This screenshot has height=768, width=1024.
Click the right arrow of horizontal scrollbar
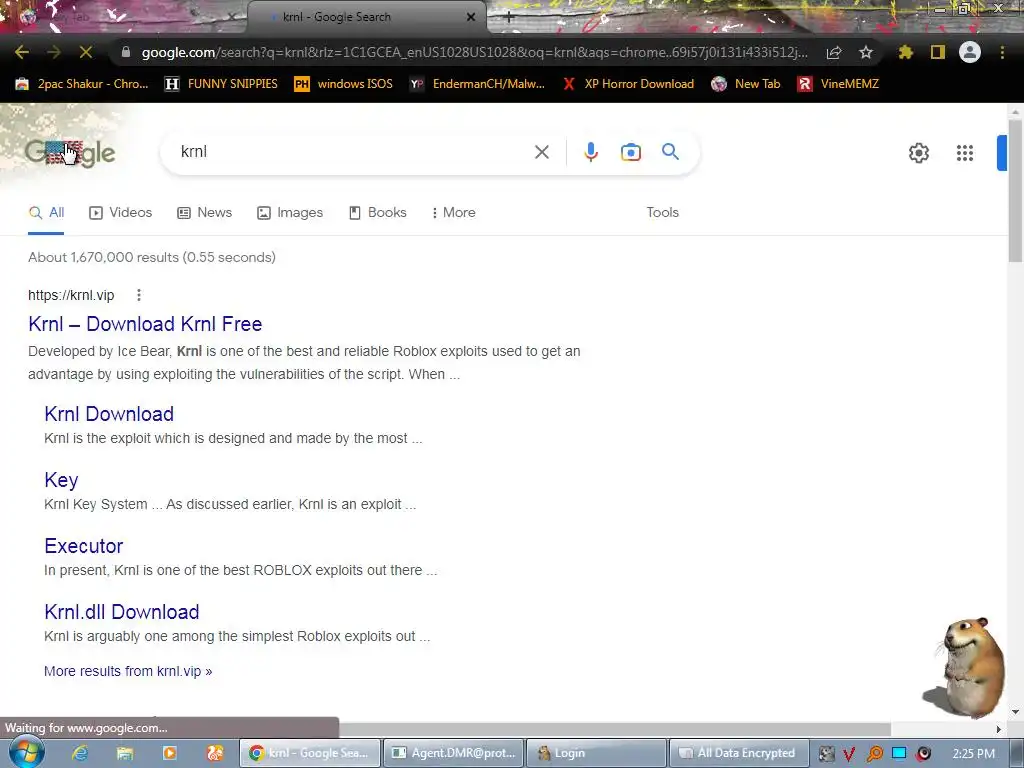coord(999,729)
